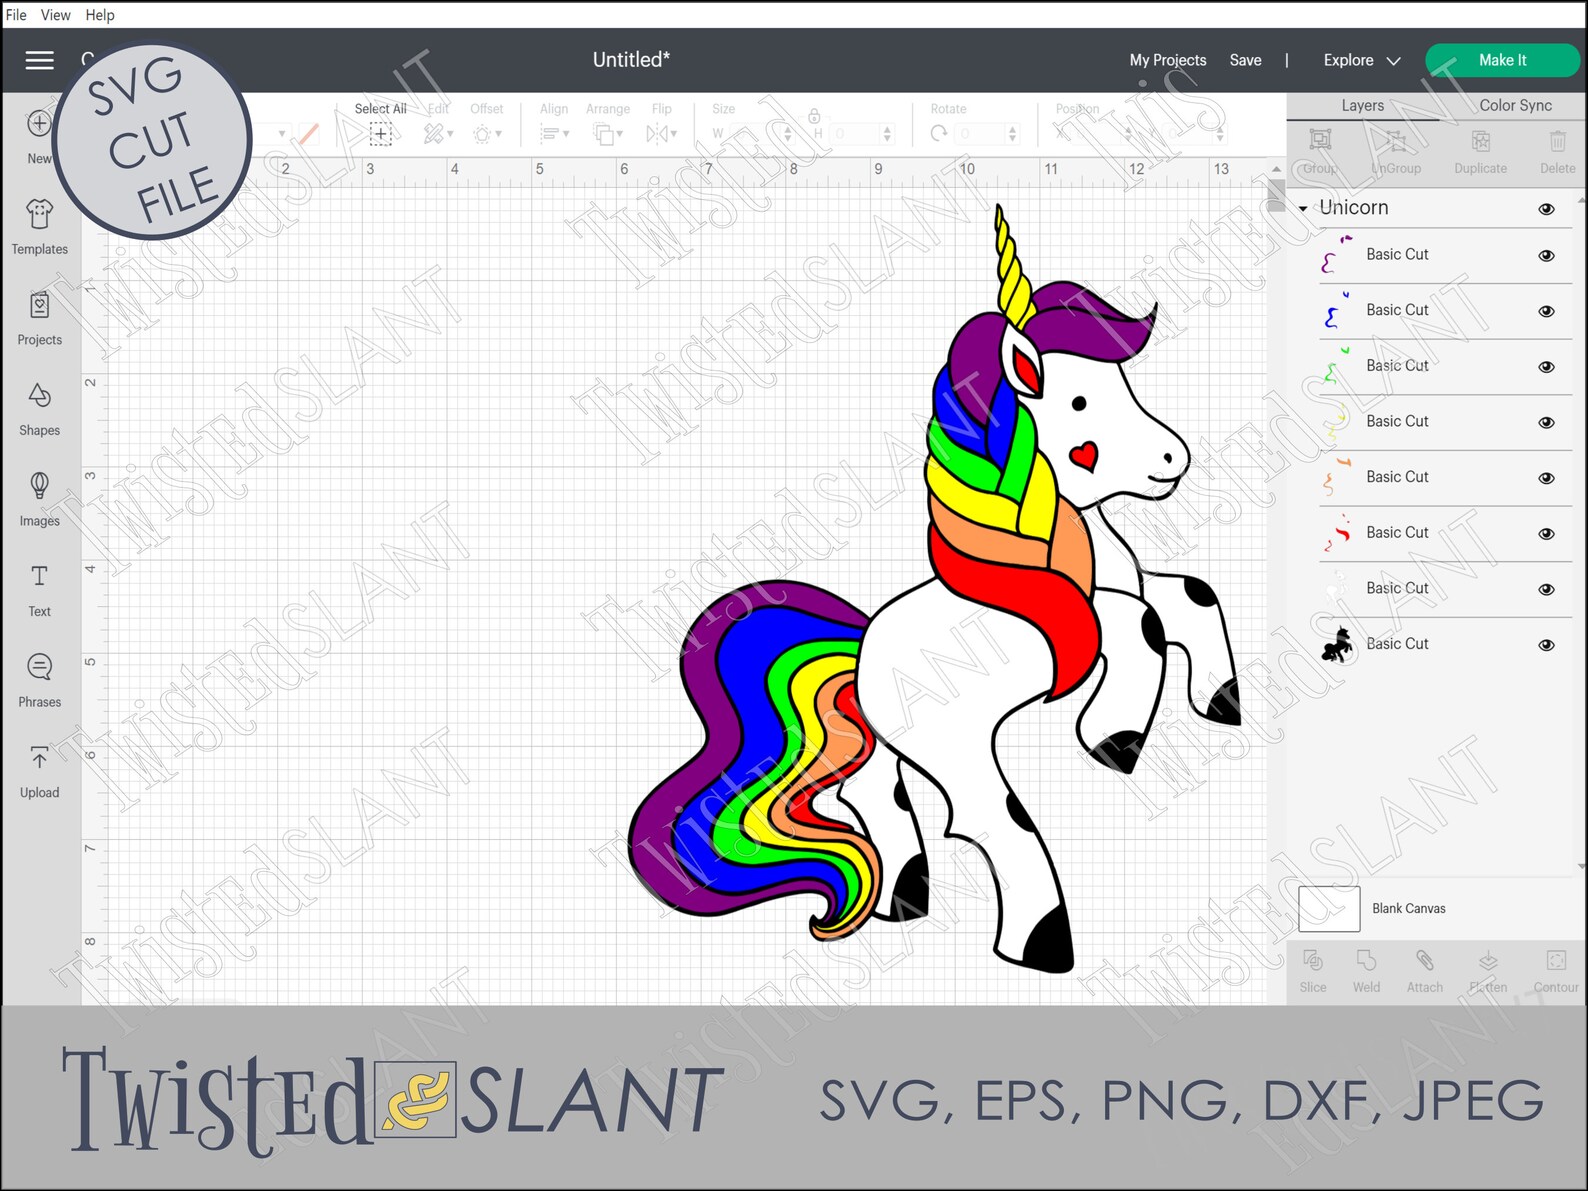Screen dimensions: 1588x1191
Task: Switch to the Color Sync tab
Action: 1515,105
